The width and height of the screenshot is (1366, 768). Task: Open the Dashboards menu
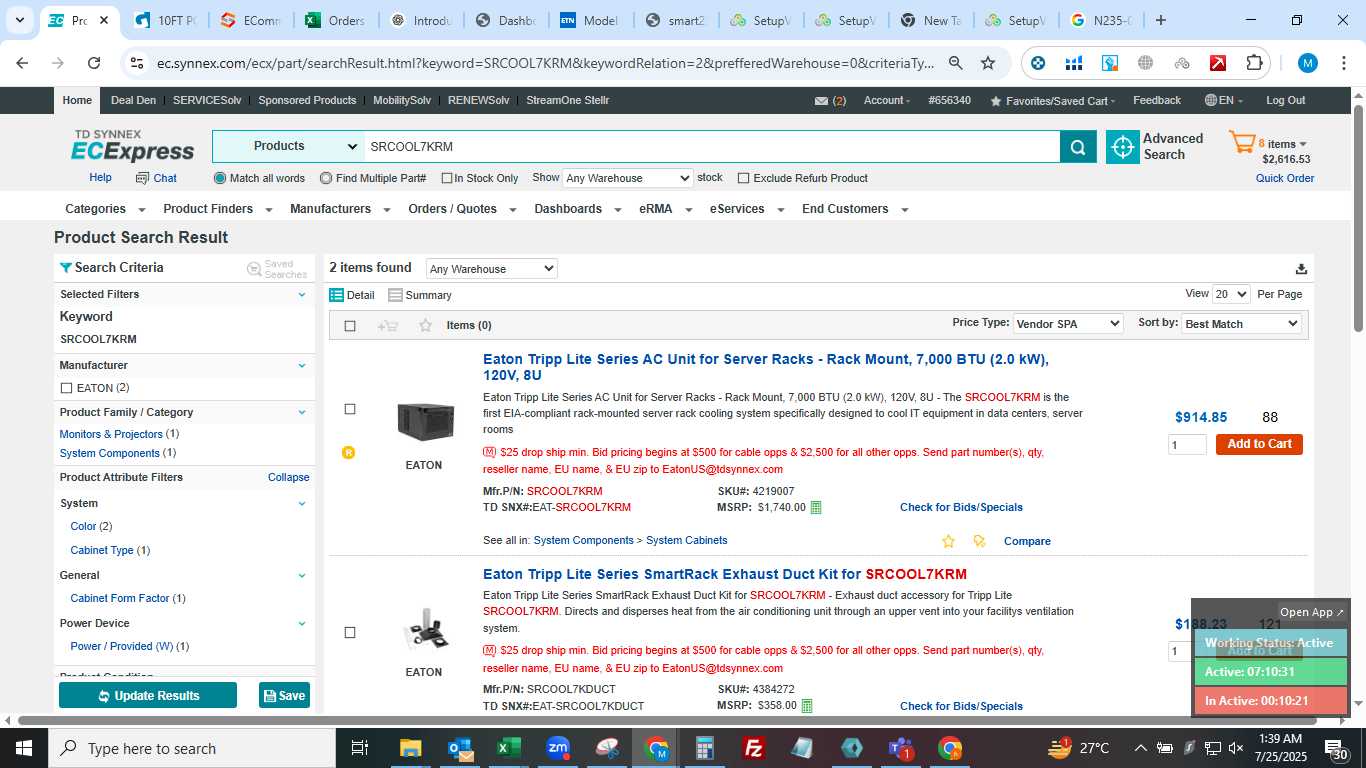click(x=577, y=209)
